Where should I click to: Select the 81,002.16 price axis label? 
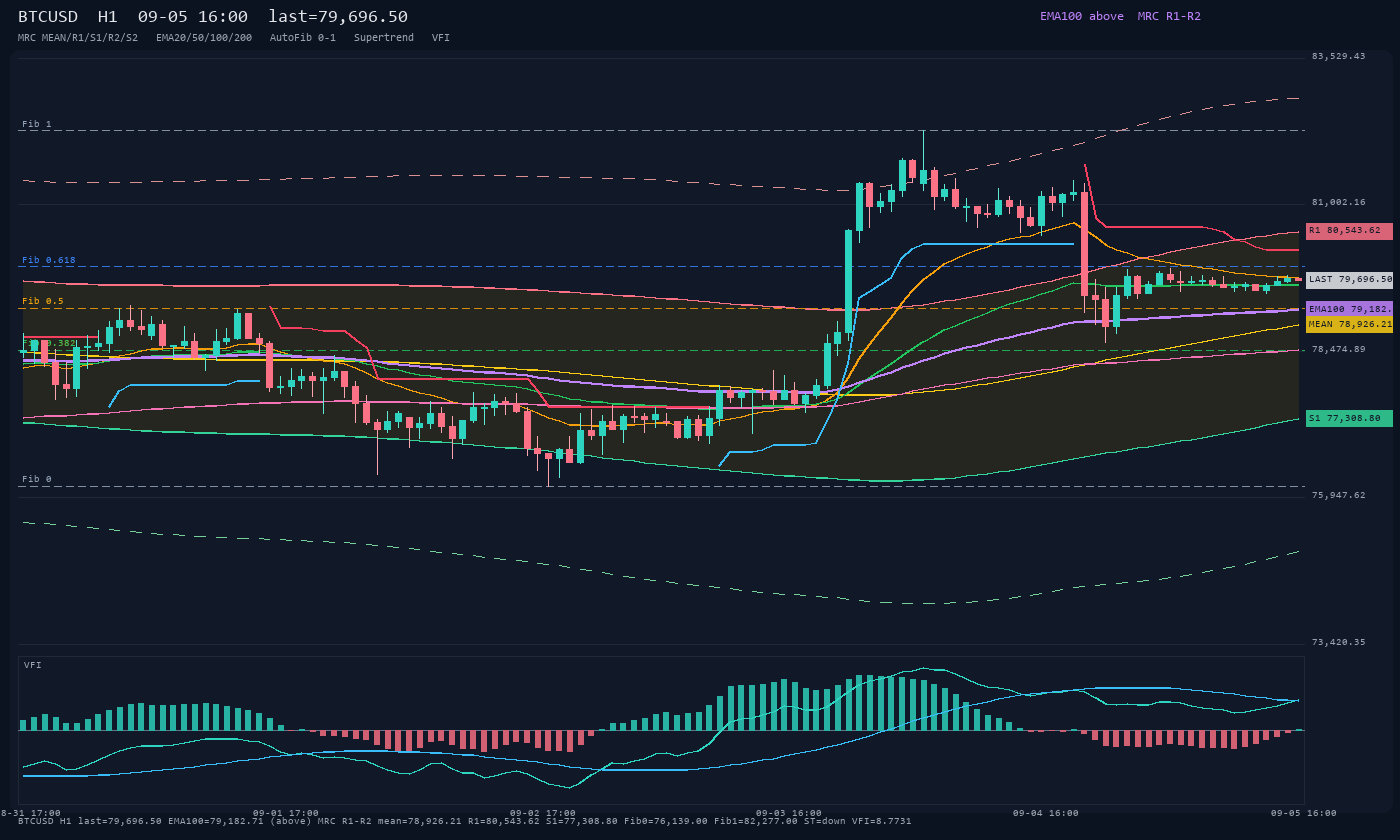pos(1337,202)
